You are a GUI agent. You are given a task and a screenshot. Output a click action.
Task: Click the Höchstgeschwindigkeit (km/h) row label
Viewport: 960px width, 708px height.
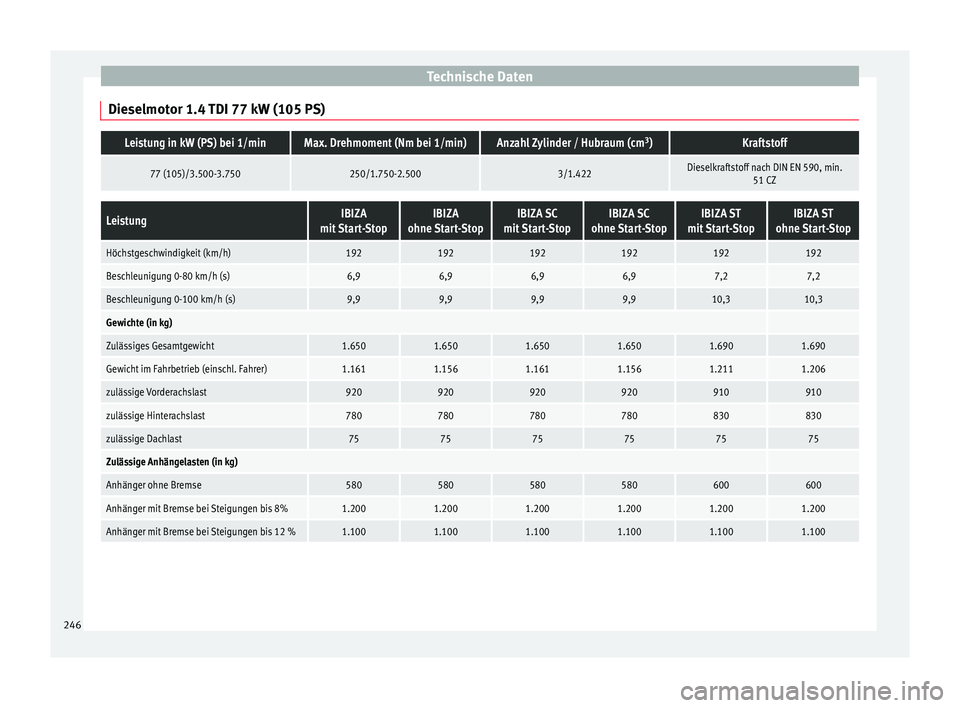click(x=168, y=253)
